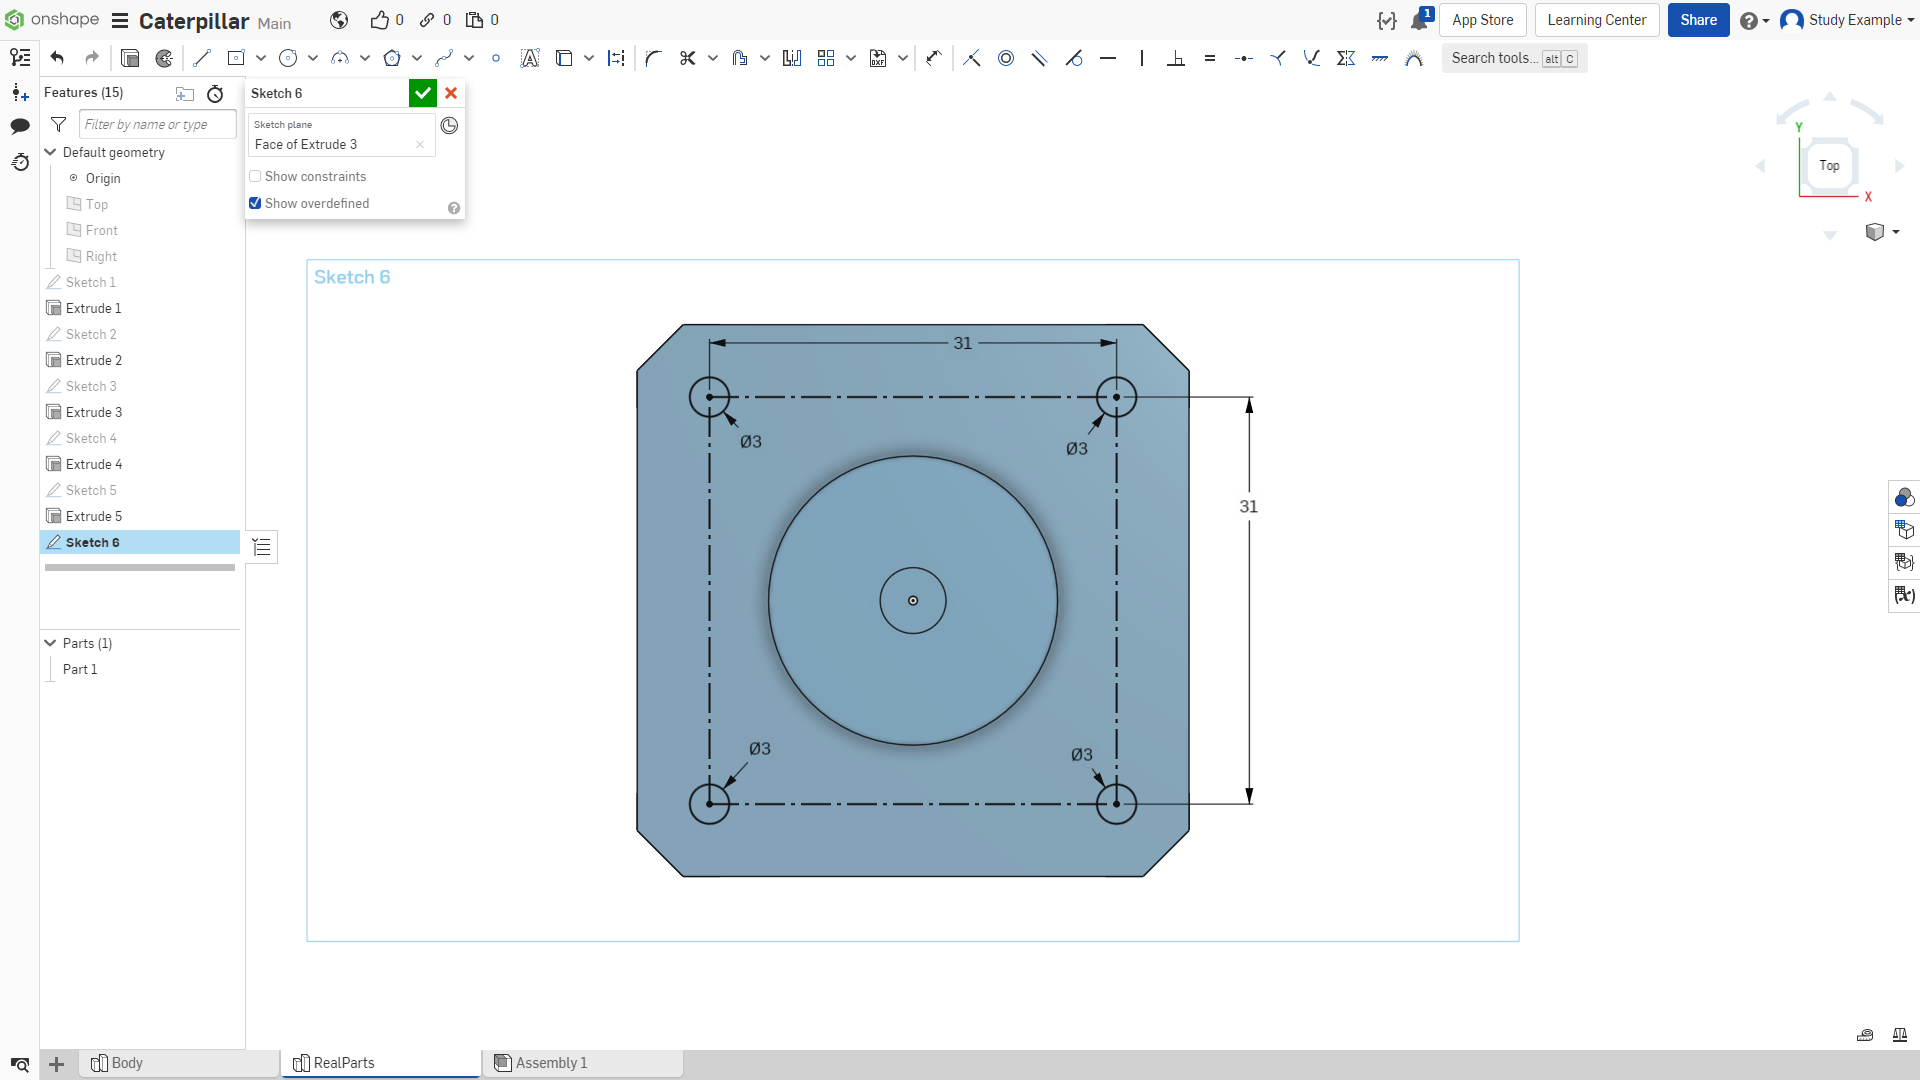1920x1080 pixels.
Task: Select the Trim scissors tool
Action: (687, 58)
